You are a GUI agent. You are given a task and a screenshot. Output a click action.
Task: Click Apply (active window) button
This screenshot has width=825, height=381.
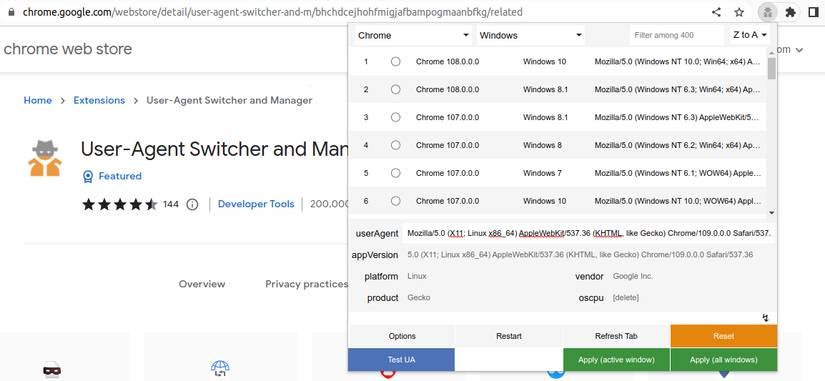coord(616,360)
